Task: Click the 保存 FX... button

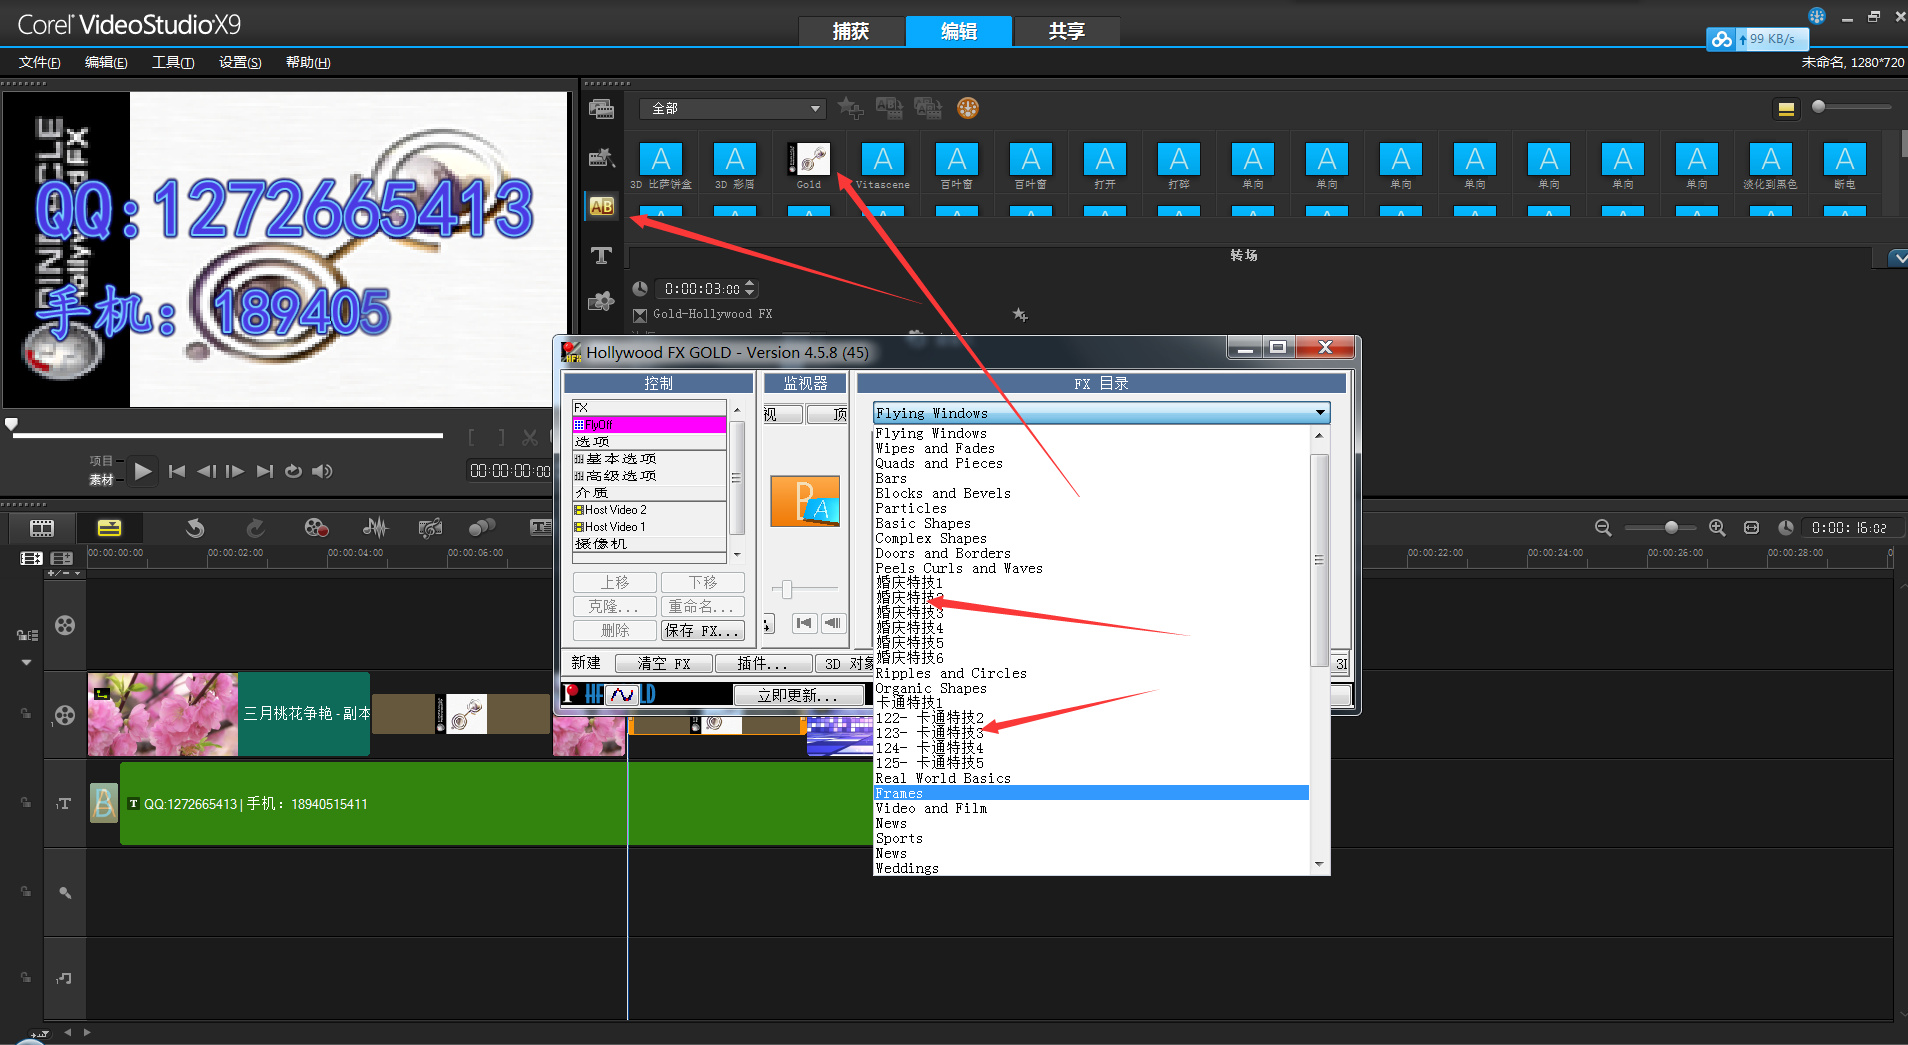Action: tap(702, 631)
